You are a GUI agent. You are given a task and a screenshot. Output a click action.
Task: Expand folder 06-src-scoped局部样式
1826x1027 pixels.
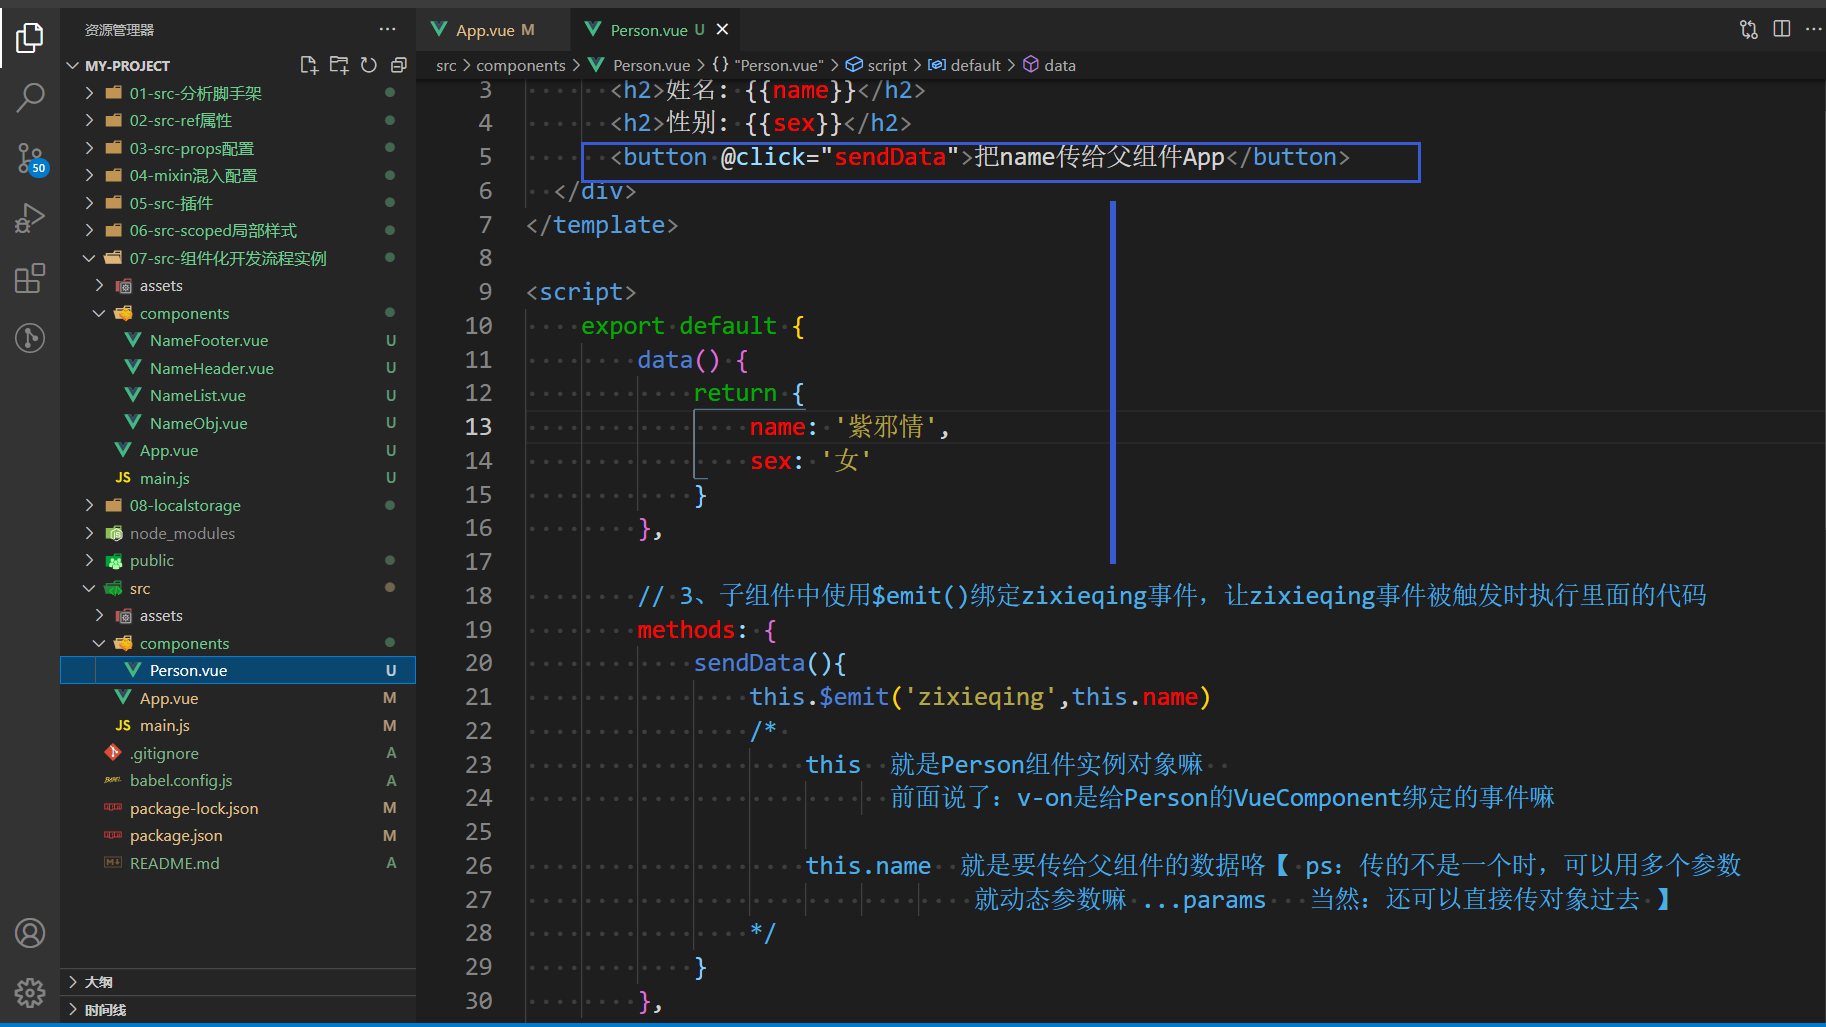click(238, 230)
